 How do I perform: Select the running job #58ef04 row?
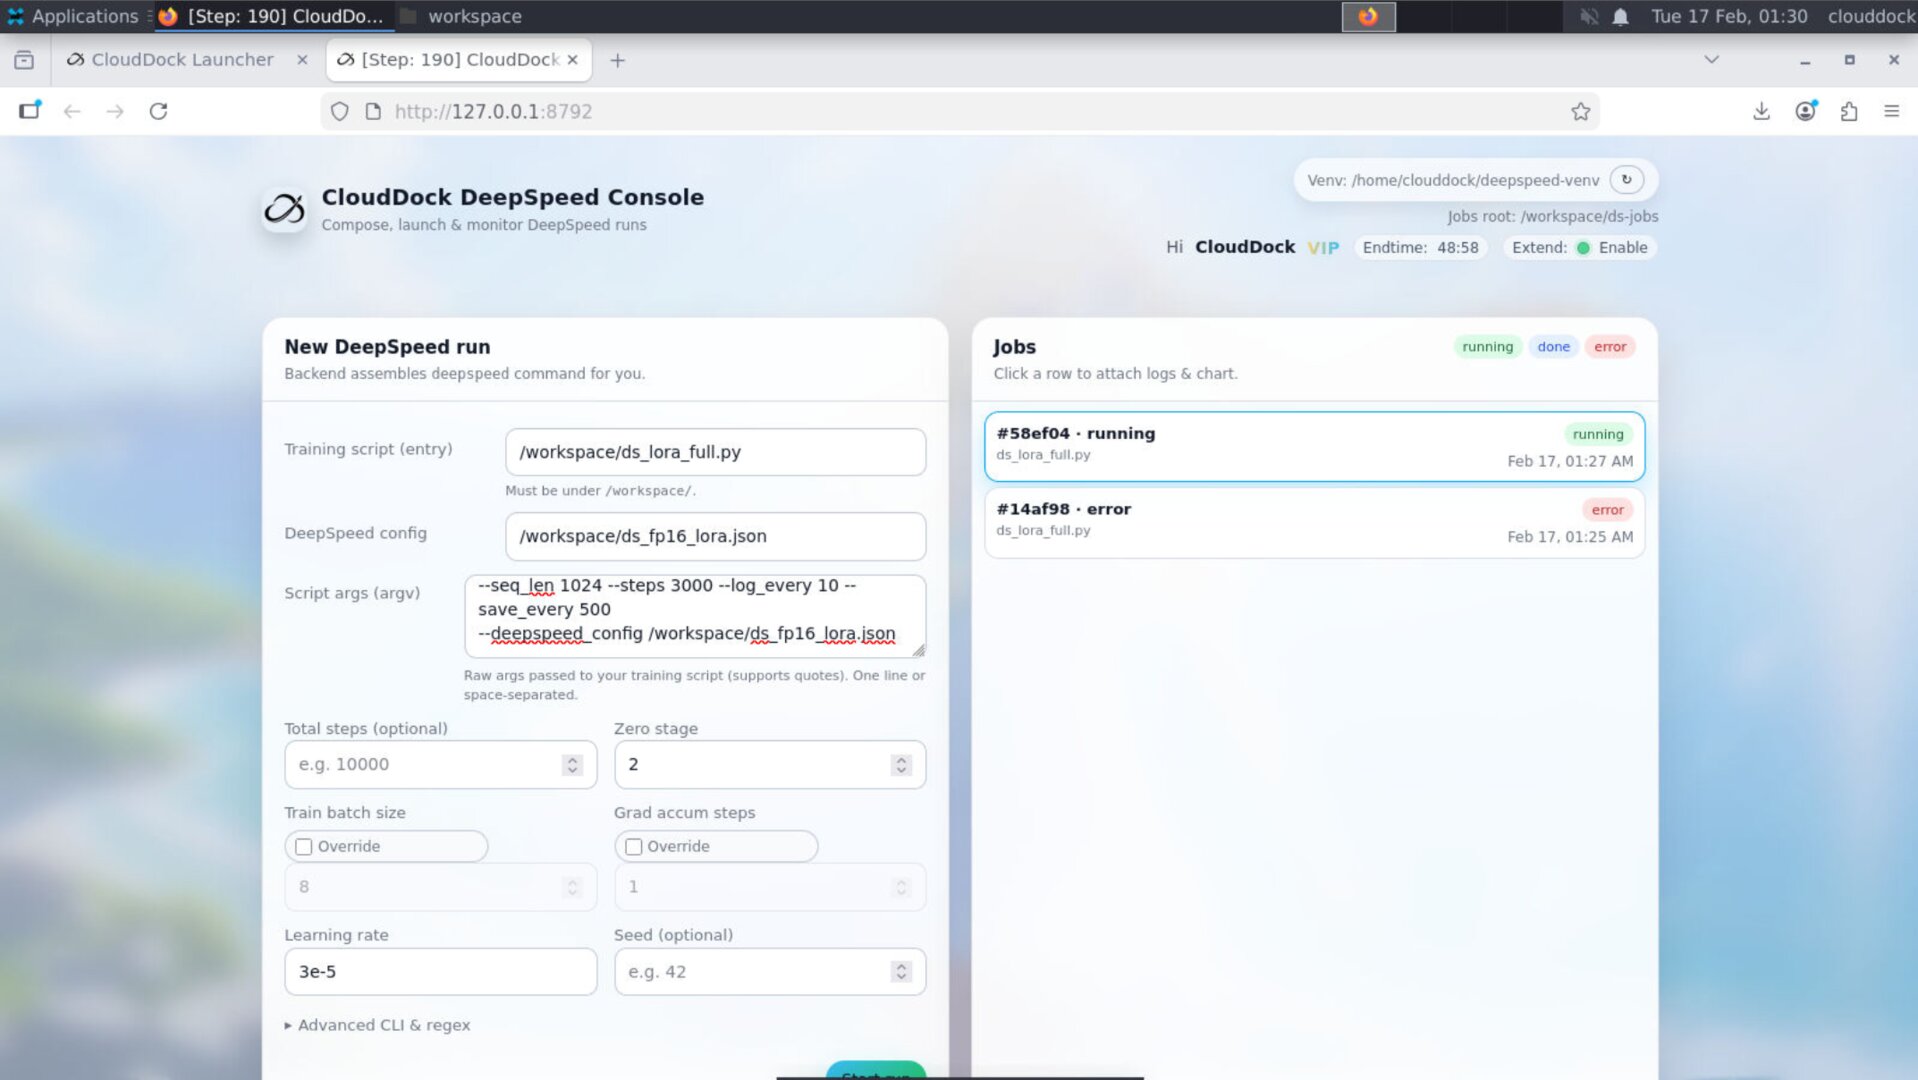1313,446
